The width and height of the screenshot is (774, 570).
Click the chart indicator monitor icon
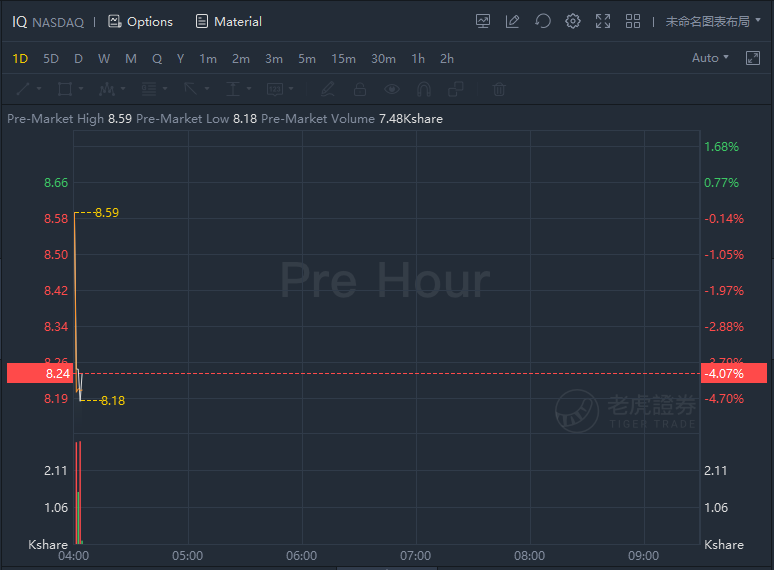point(483,21)
